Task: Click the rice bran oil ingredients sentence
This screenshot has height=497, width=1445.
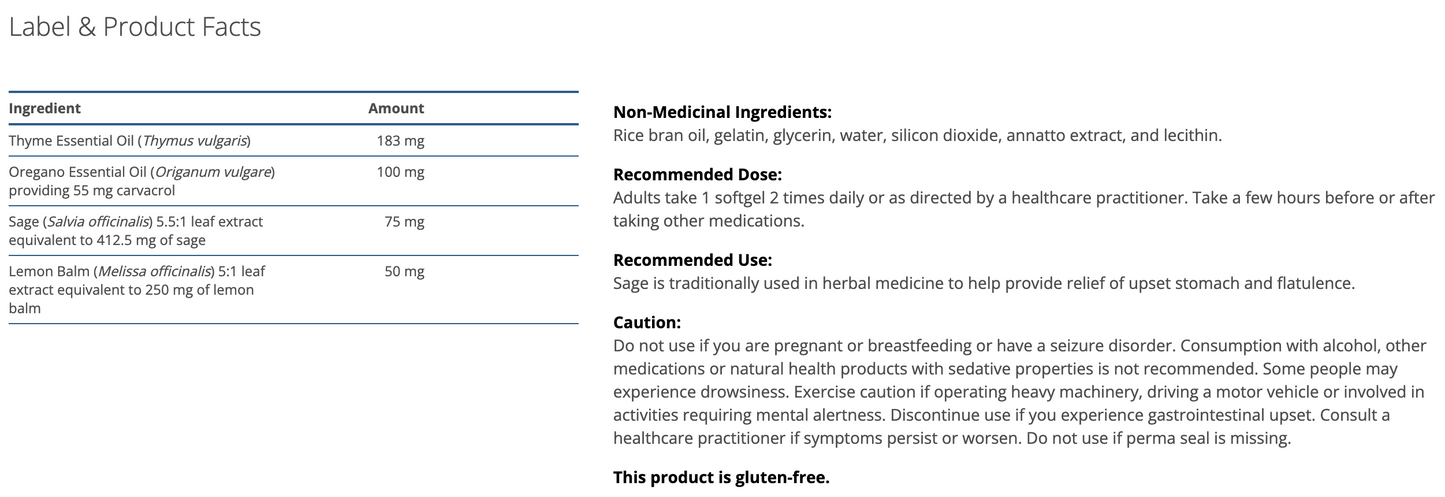Action: click(917, 135)
